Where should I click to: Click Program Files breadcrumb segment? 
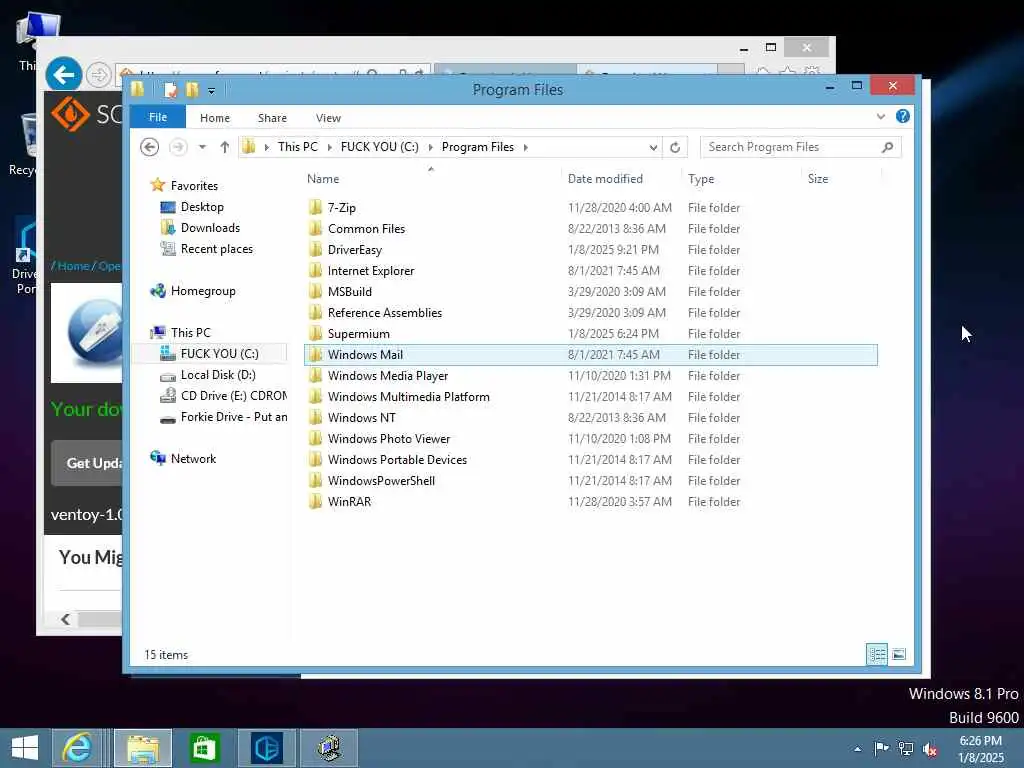tap(477, 147)
